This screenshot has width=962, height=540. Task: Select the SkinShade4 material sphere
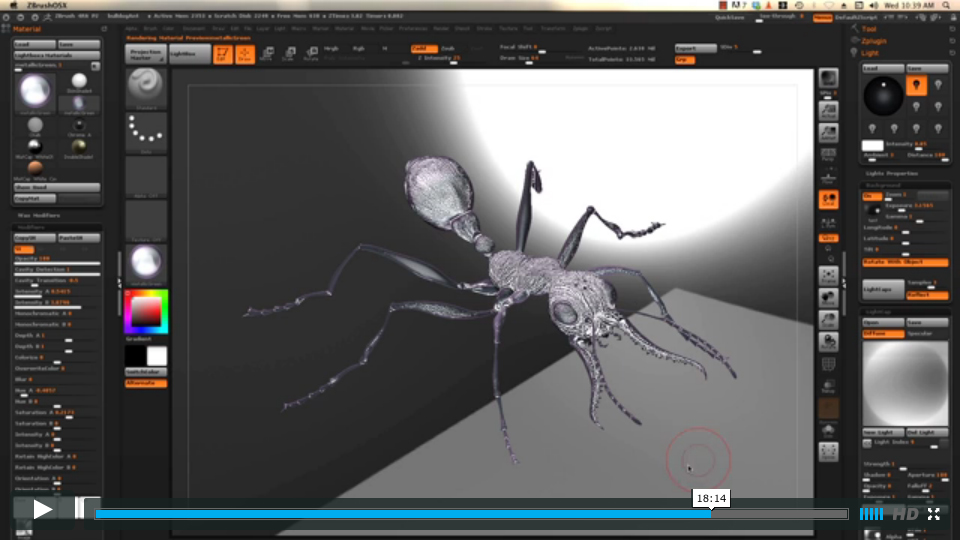(x=79, y=82)
